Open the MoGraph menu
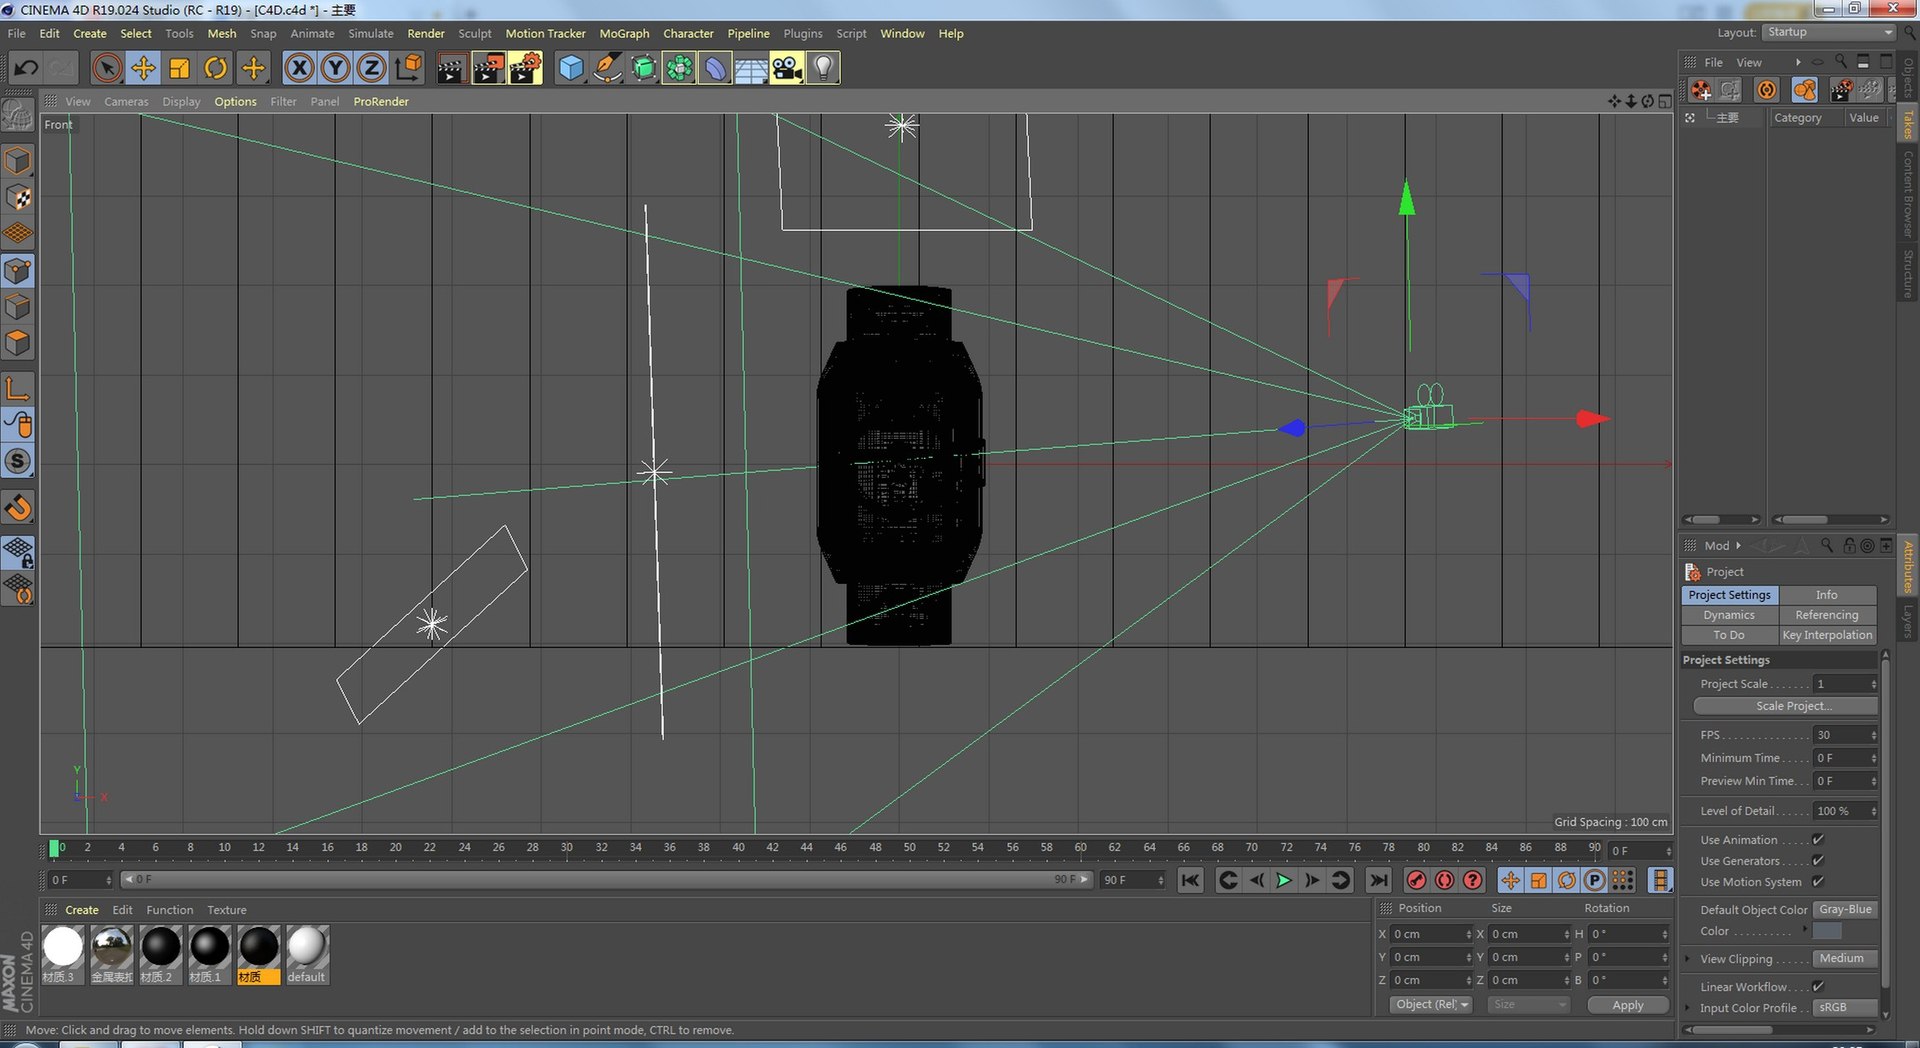Screen dimensions: 1920x1048 coord(624,33)
